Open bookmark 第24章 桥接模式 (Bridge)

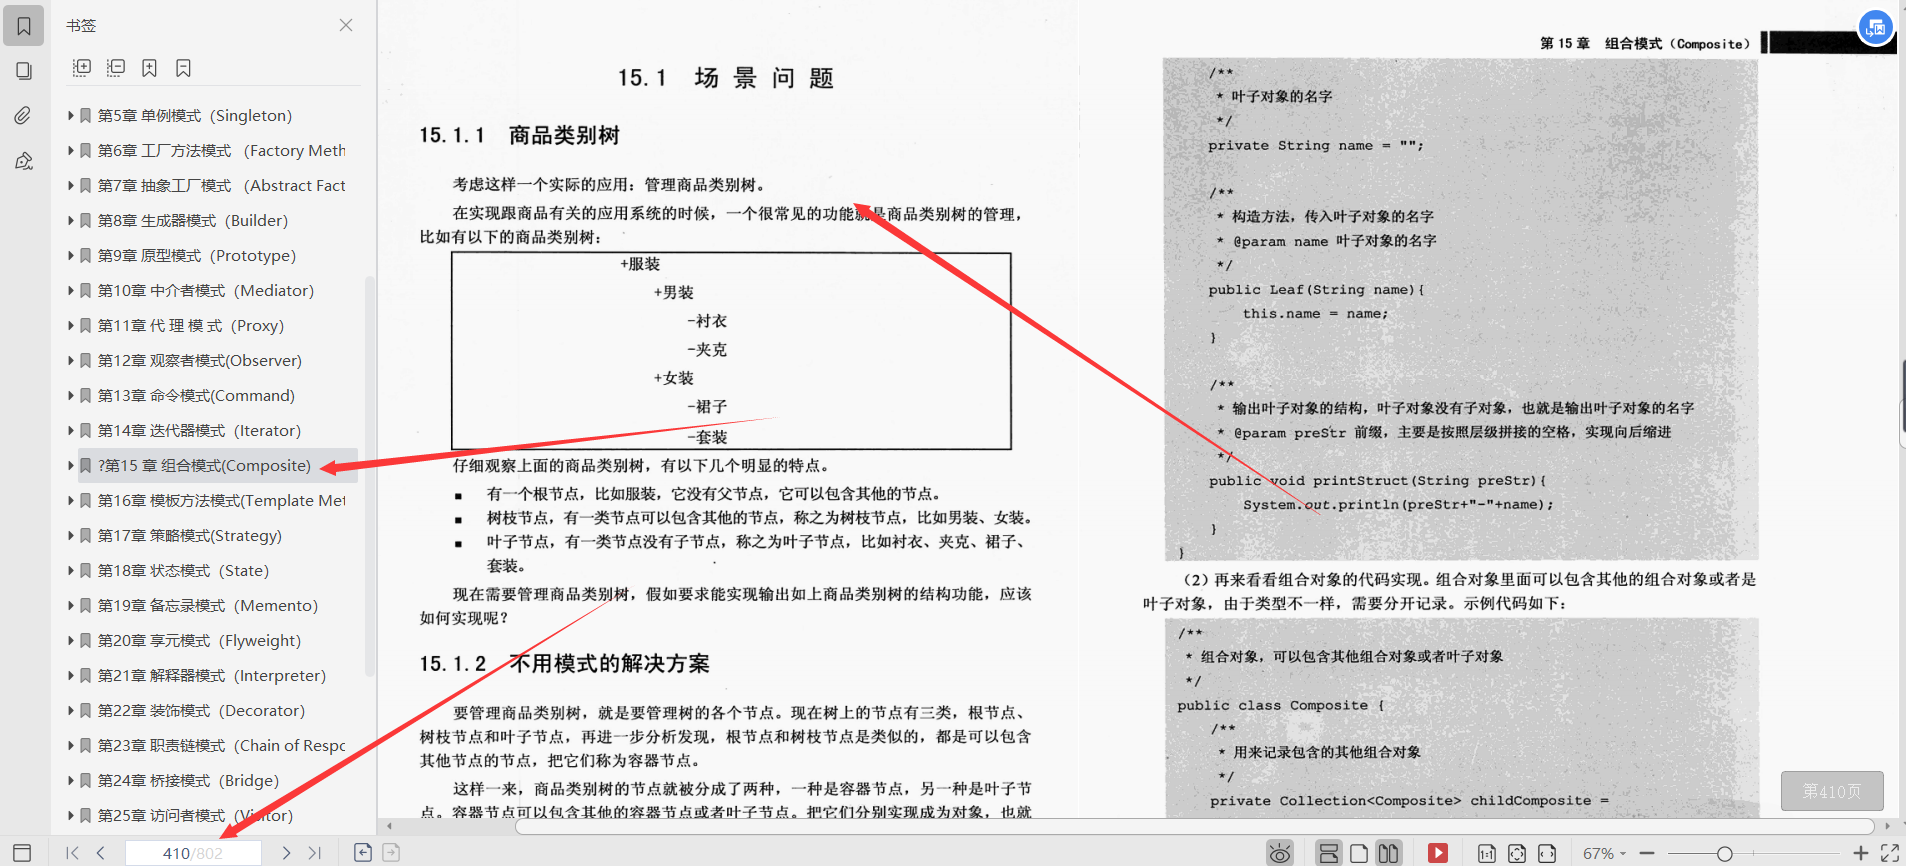[x=188, y=780]
